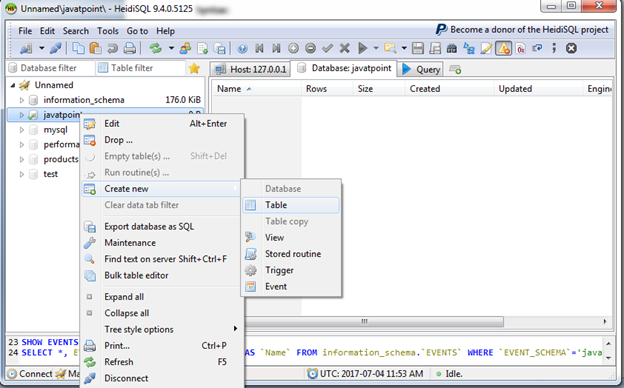Click the Paste clipboard toolbar icon
624x388 pixels.
tap(96, 49)
